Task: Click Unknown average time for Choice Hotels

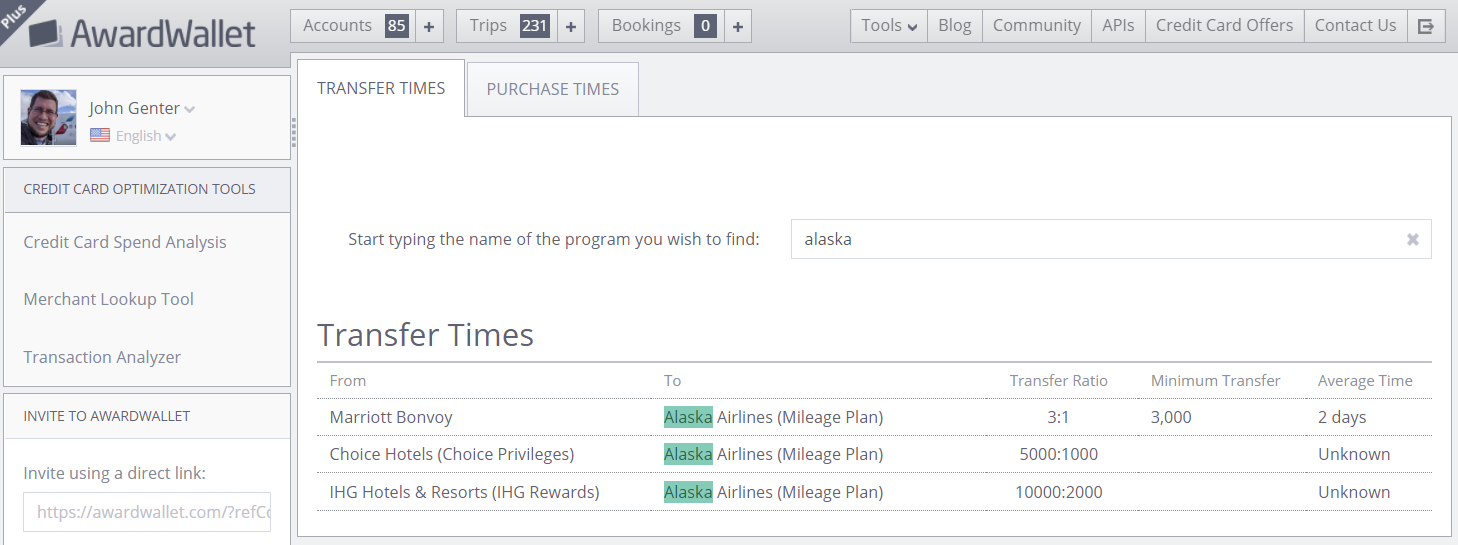Action: 1354,454
